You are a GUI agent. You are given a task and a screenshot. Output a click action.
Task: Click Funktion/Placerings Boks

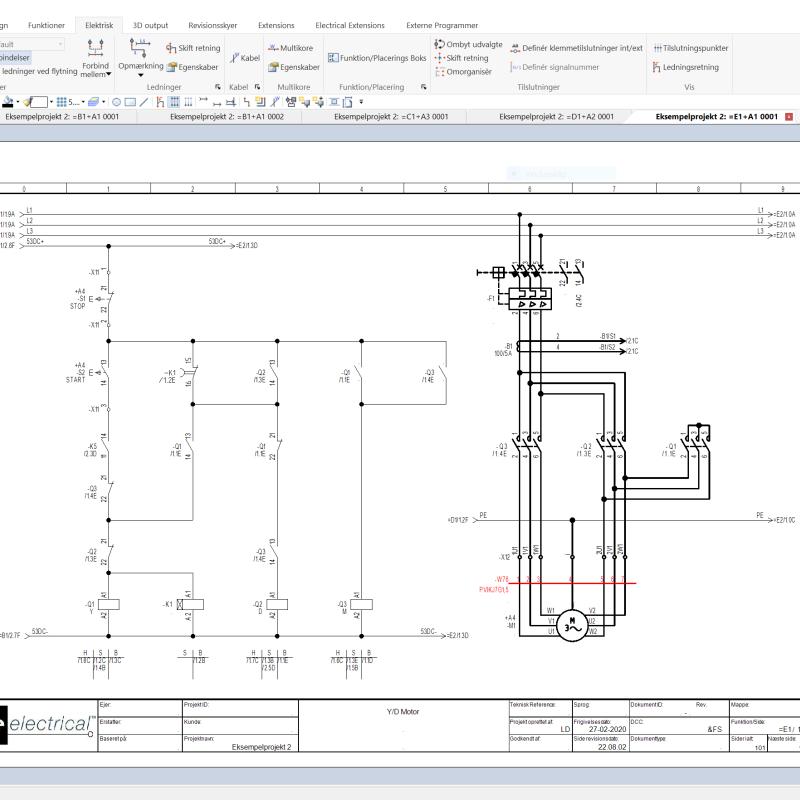pos(377,58)
